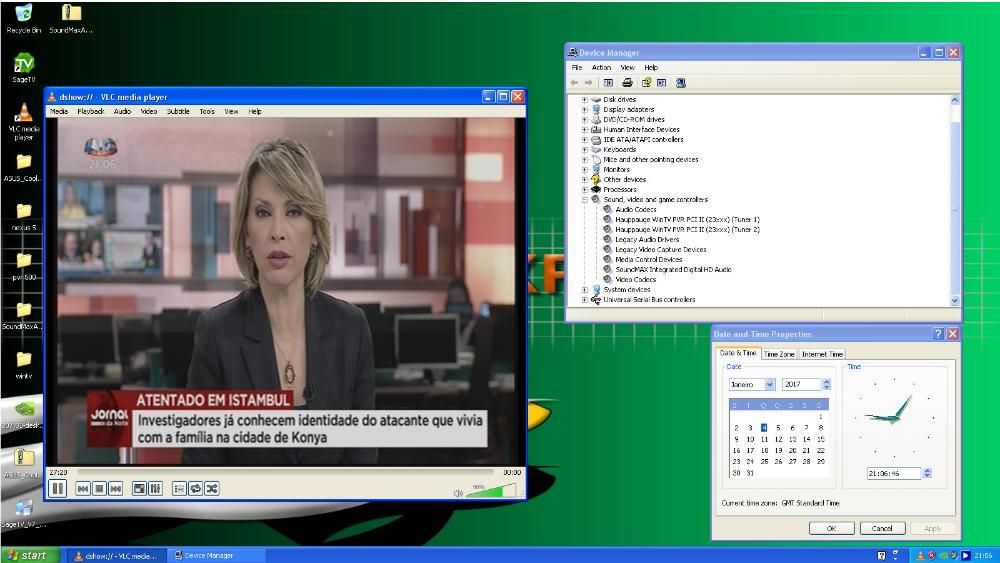Viewport: 1000px width, 563px height.
Task: Open the SageTV desktop icon
Action: point(24,68)
